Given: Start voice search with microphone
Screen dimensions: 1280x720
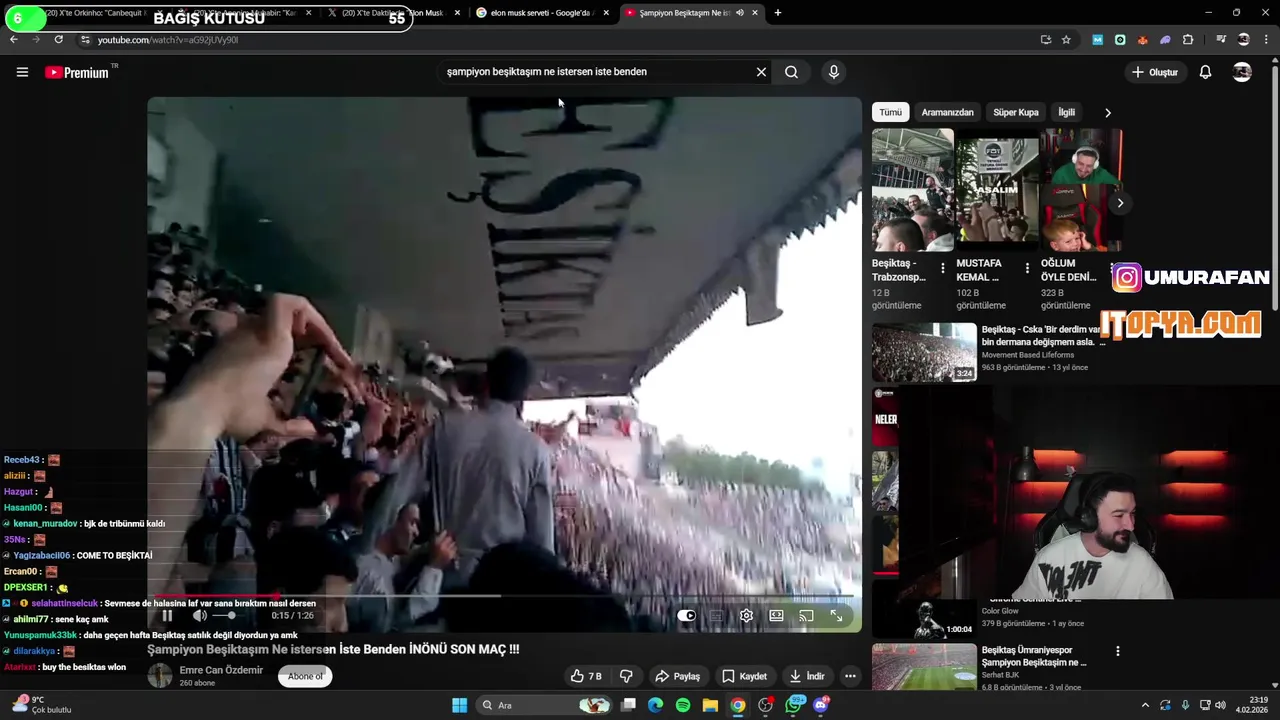Looking at the screenshot, I should point(833,72).
